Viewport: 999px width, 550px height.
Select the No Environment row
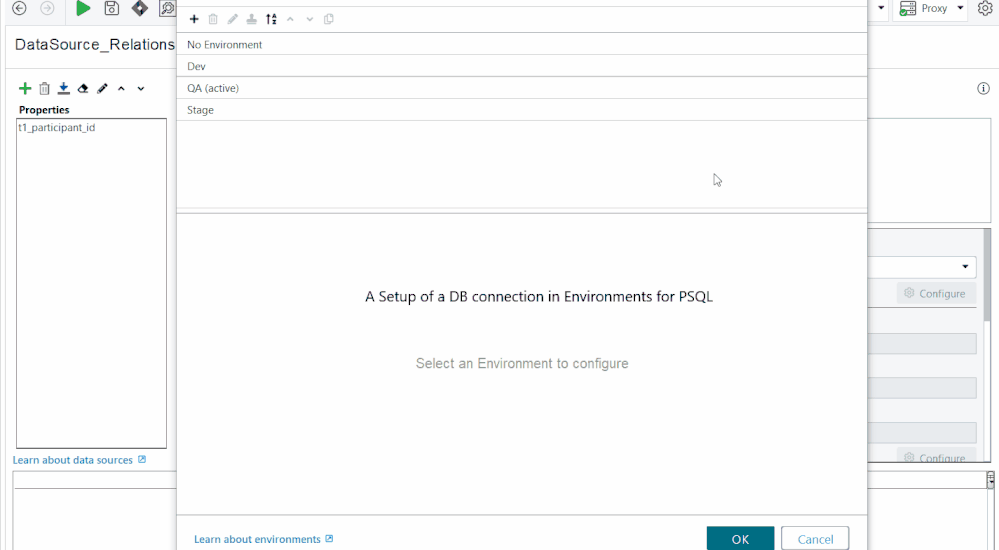click(522, 45)
